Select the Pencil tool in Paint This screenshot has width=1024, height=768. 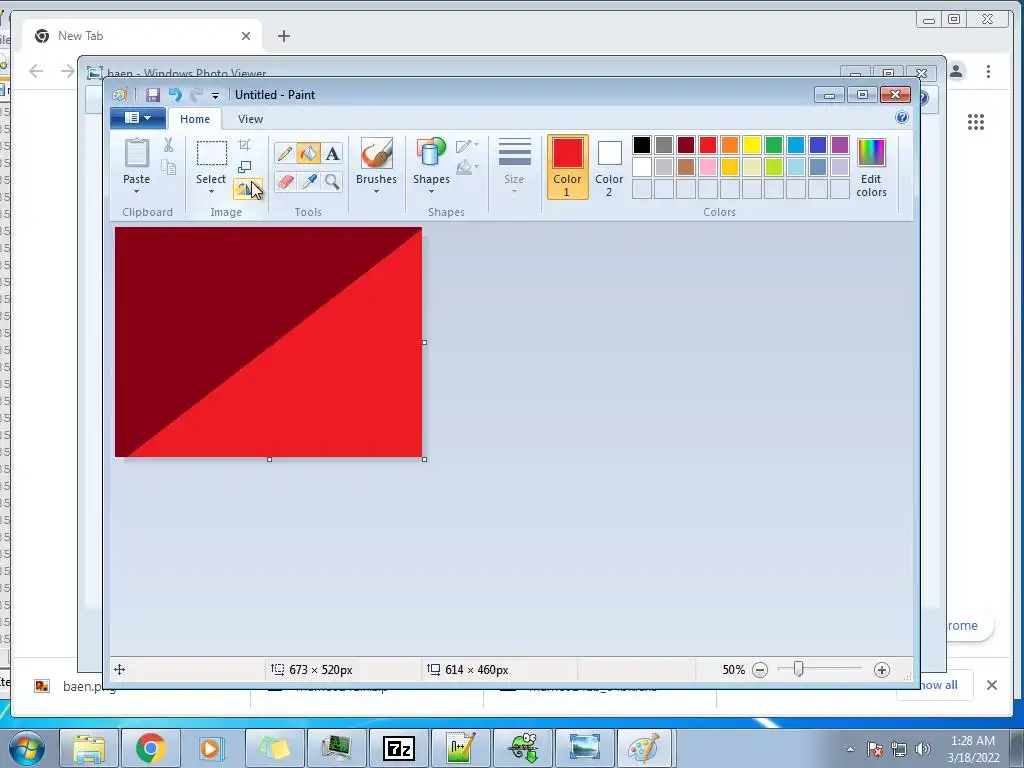[x=285, y=153]
